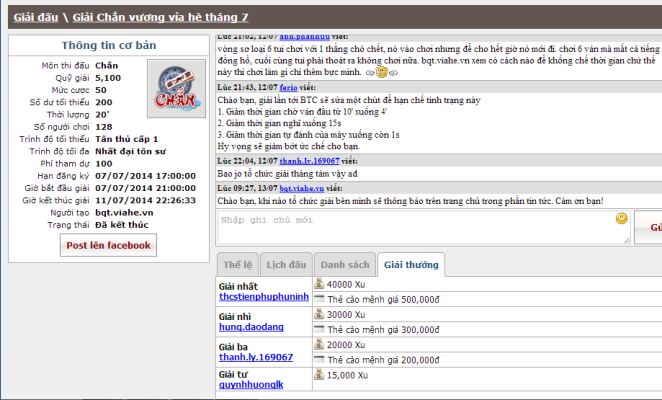Click the money bag icon beside 30000 Xu
Screen dimensions: 662x400
coord(319,314)
